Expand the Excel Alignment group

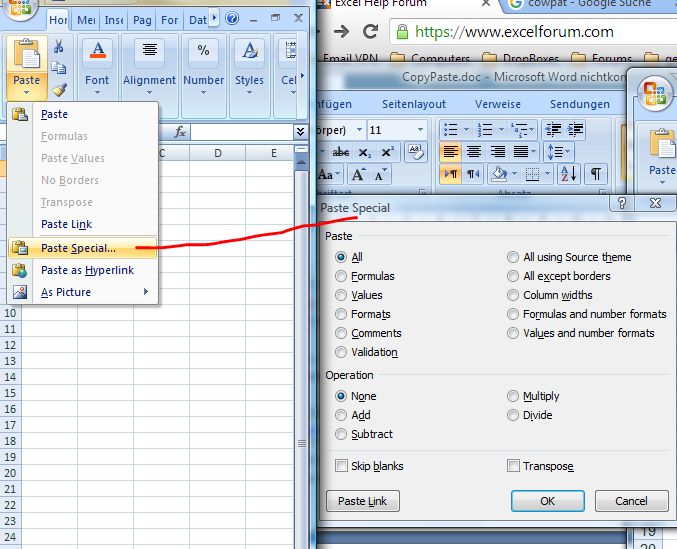click(149, 92)
